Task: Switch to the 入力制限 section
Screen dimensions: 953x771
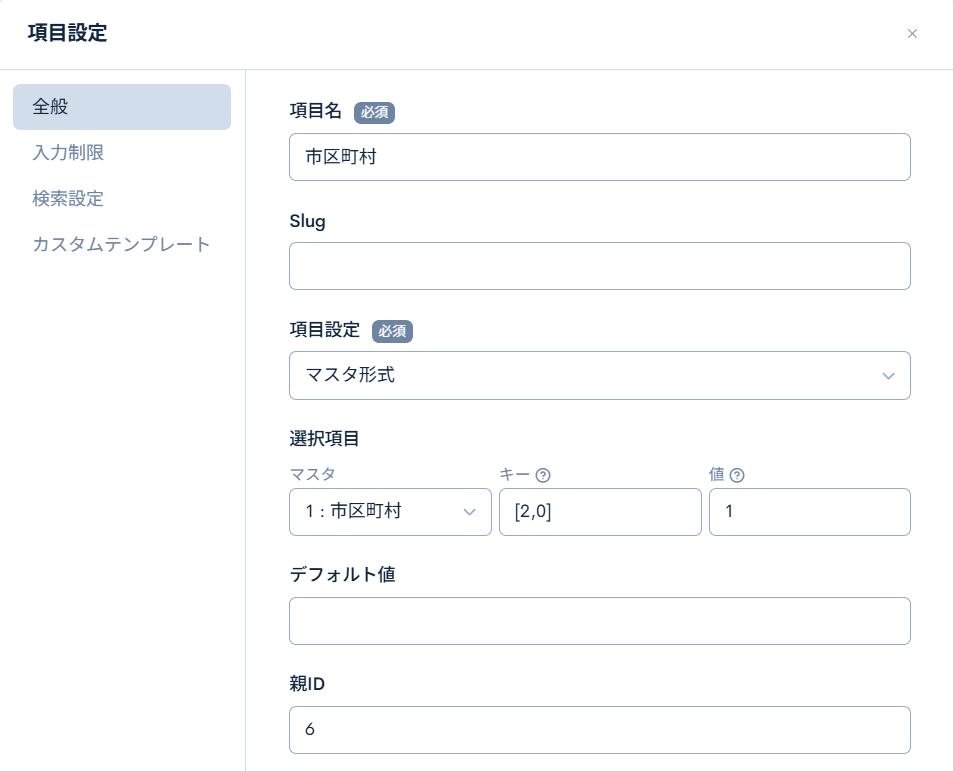Action: click(68, 152)
